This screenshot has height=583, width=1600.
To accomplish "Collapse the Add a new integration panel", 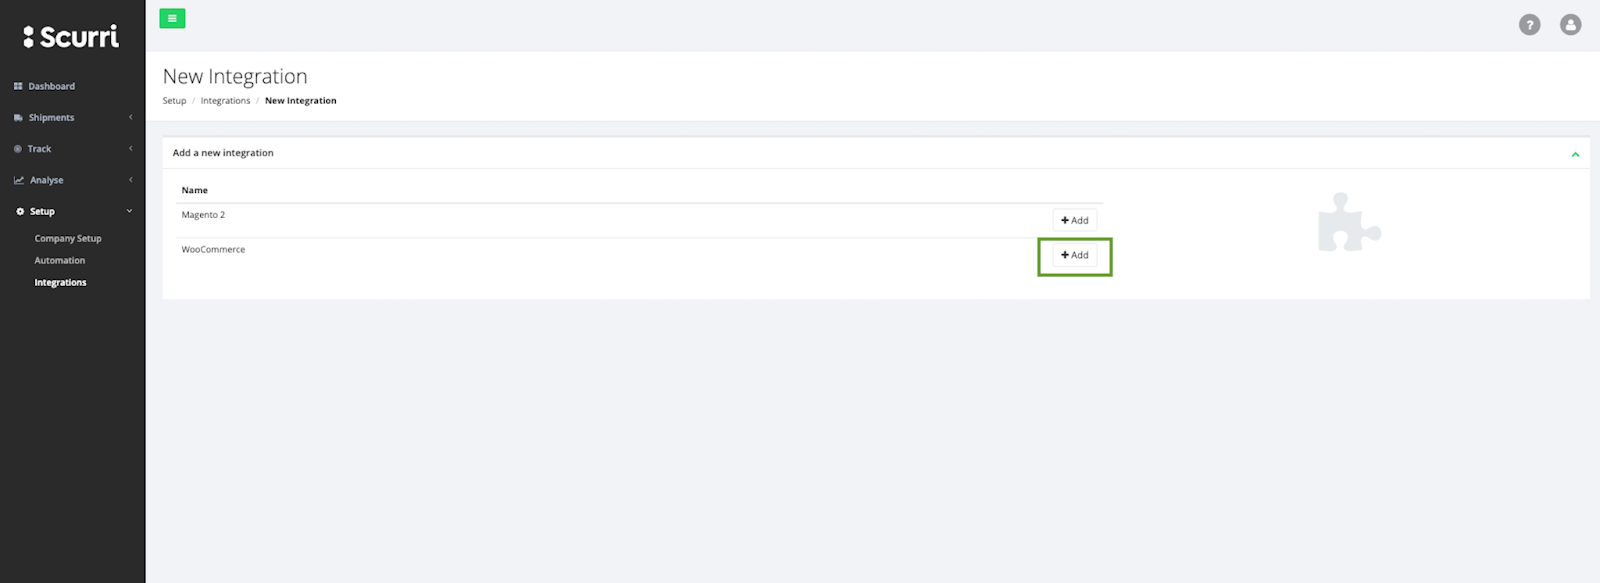I will [1575, 154].
